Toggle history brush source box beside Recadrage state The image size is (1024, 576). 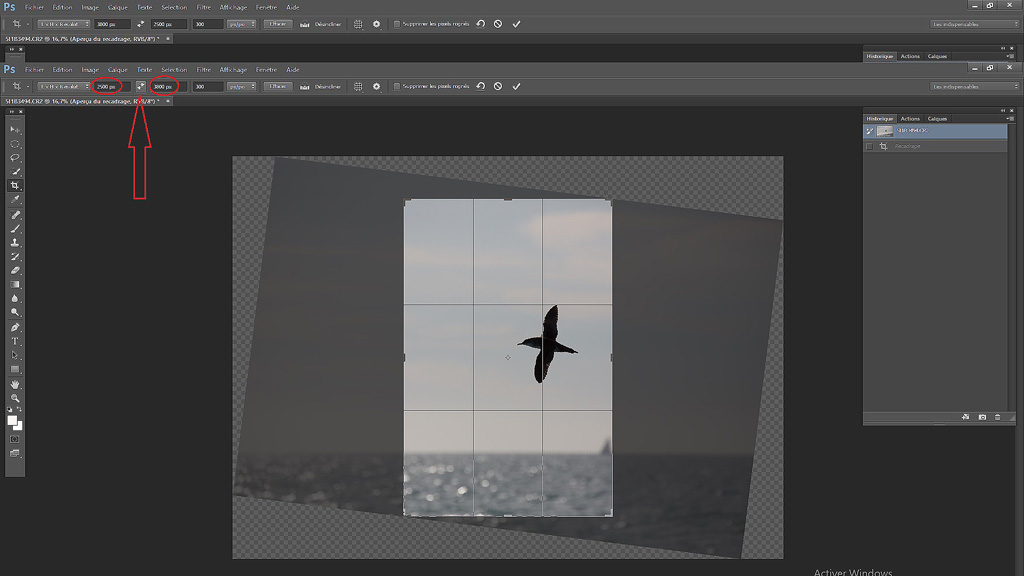pos(869,146)
